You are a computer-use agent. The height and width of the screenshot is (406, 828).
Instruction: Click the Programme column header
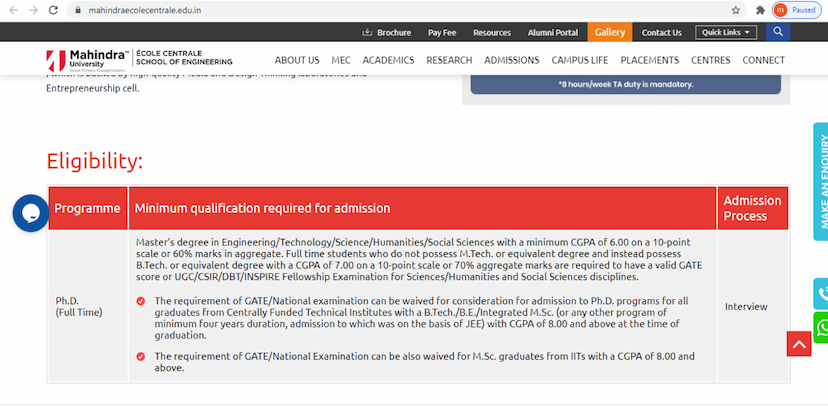click(87, 208)
